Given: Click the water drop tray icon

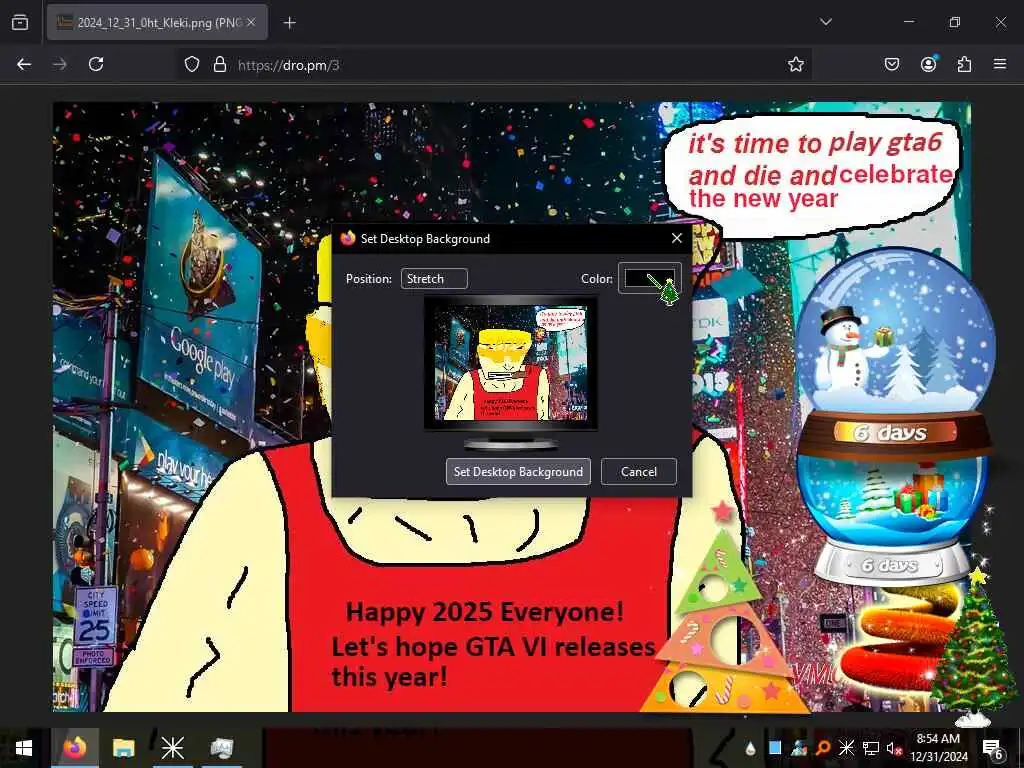Looking at the screenshot, I should tap(750, 748).
